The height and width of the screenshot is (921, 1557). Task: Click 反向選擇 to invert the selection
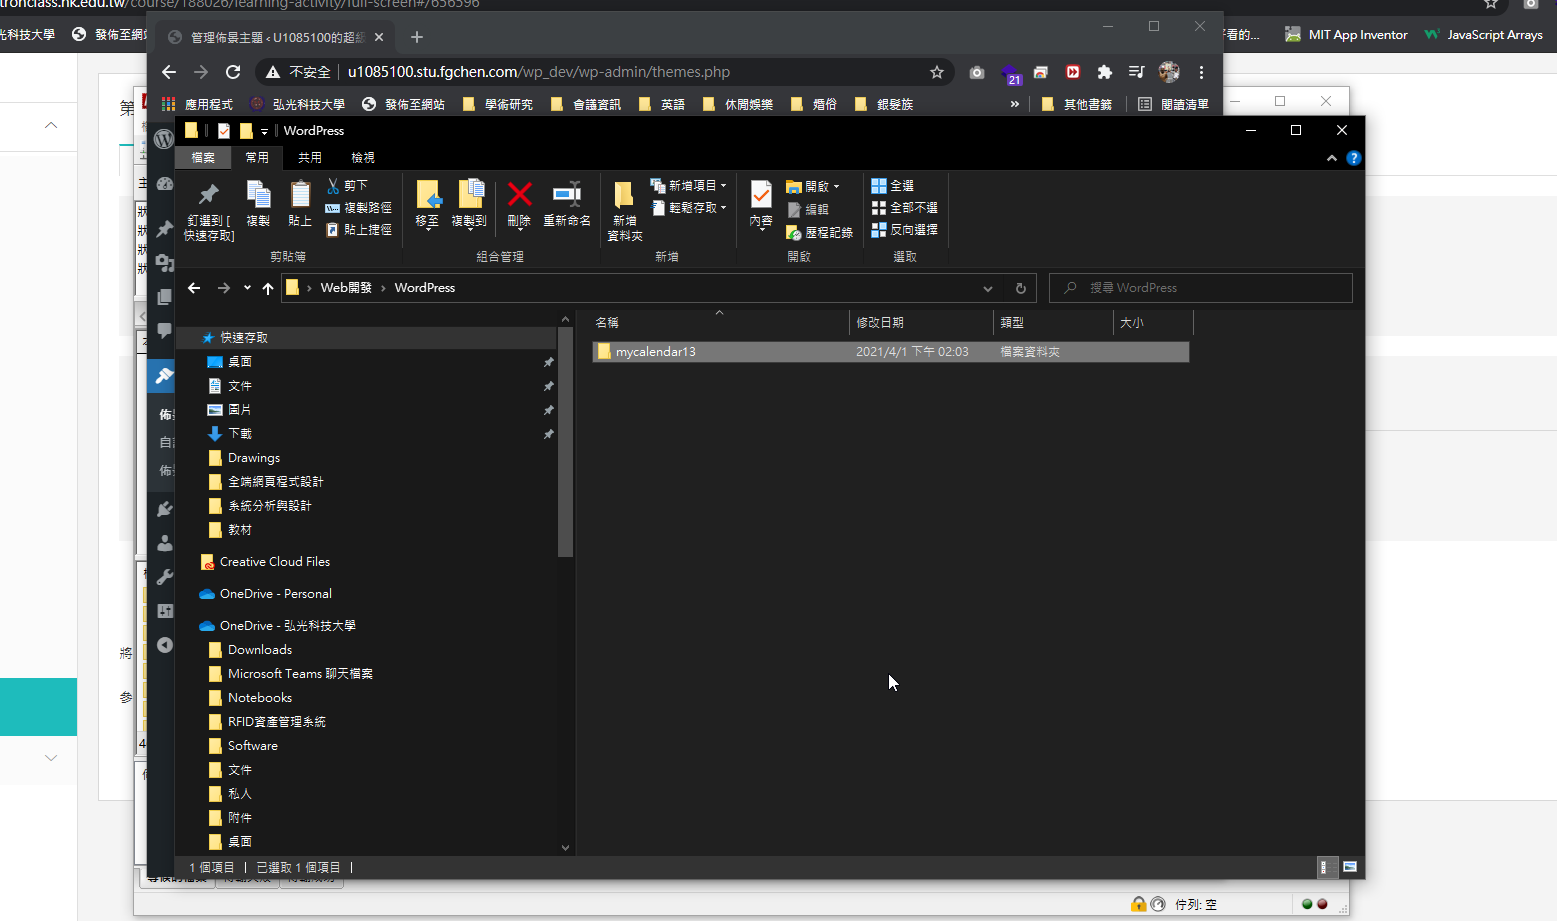point(905,229)
